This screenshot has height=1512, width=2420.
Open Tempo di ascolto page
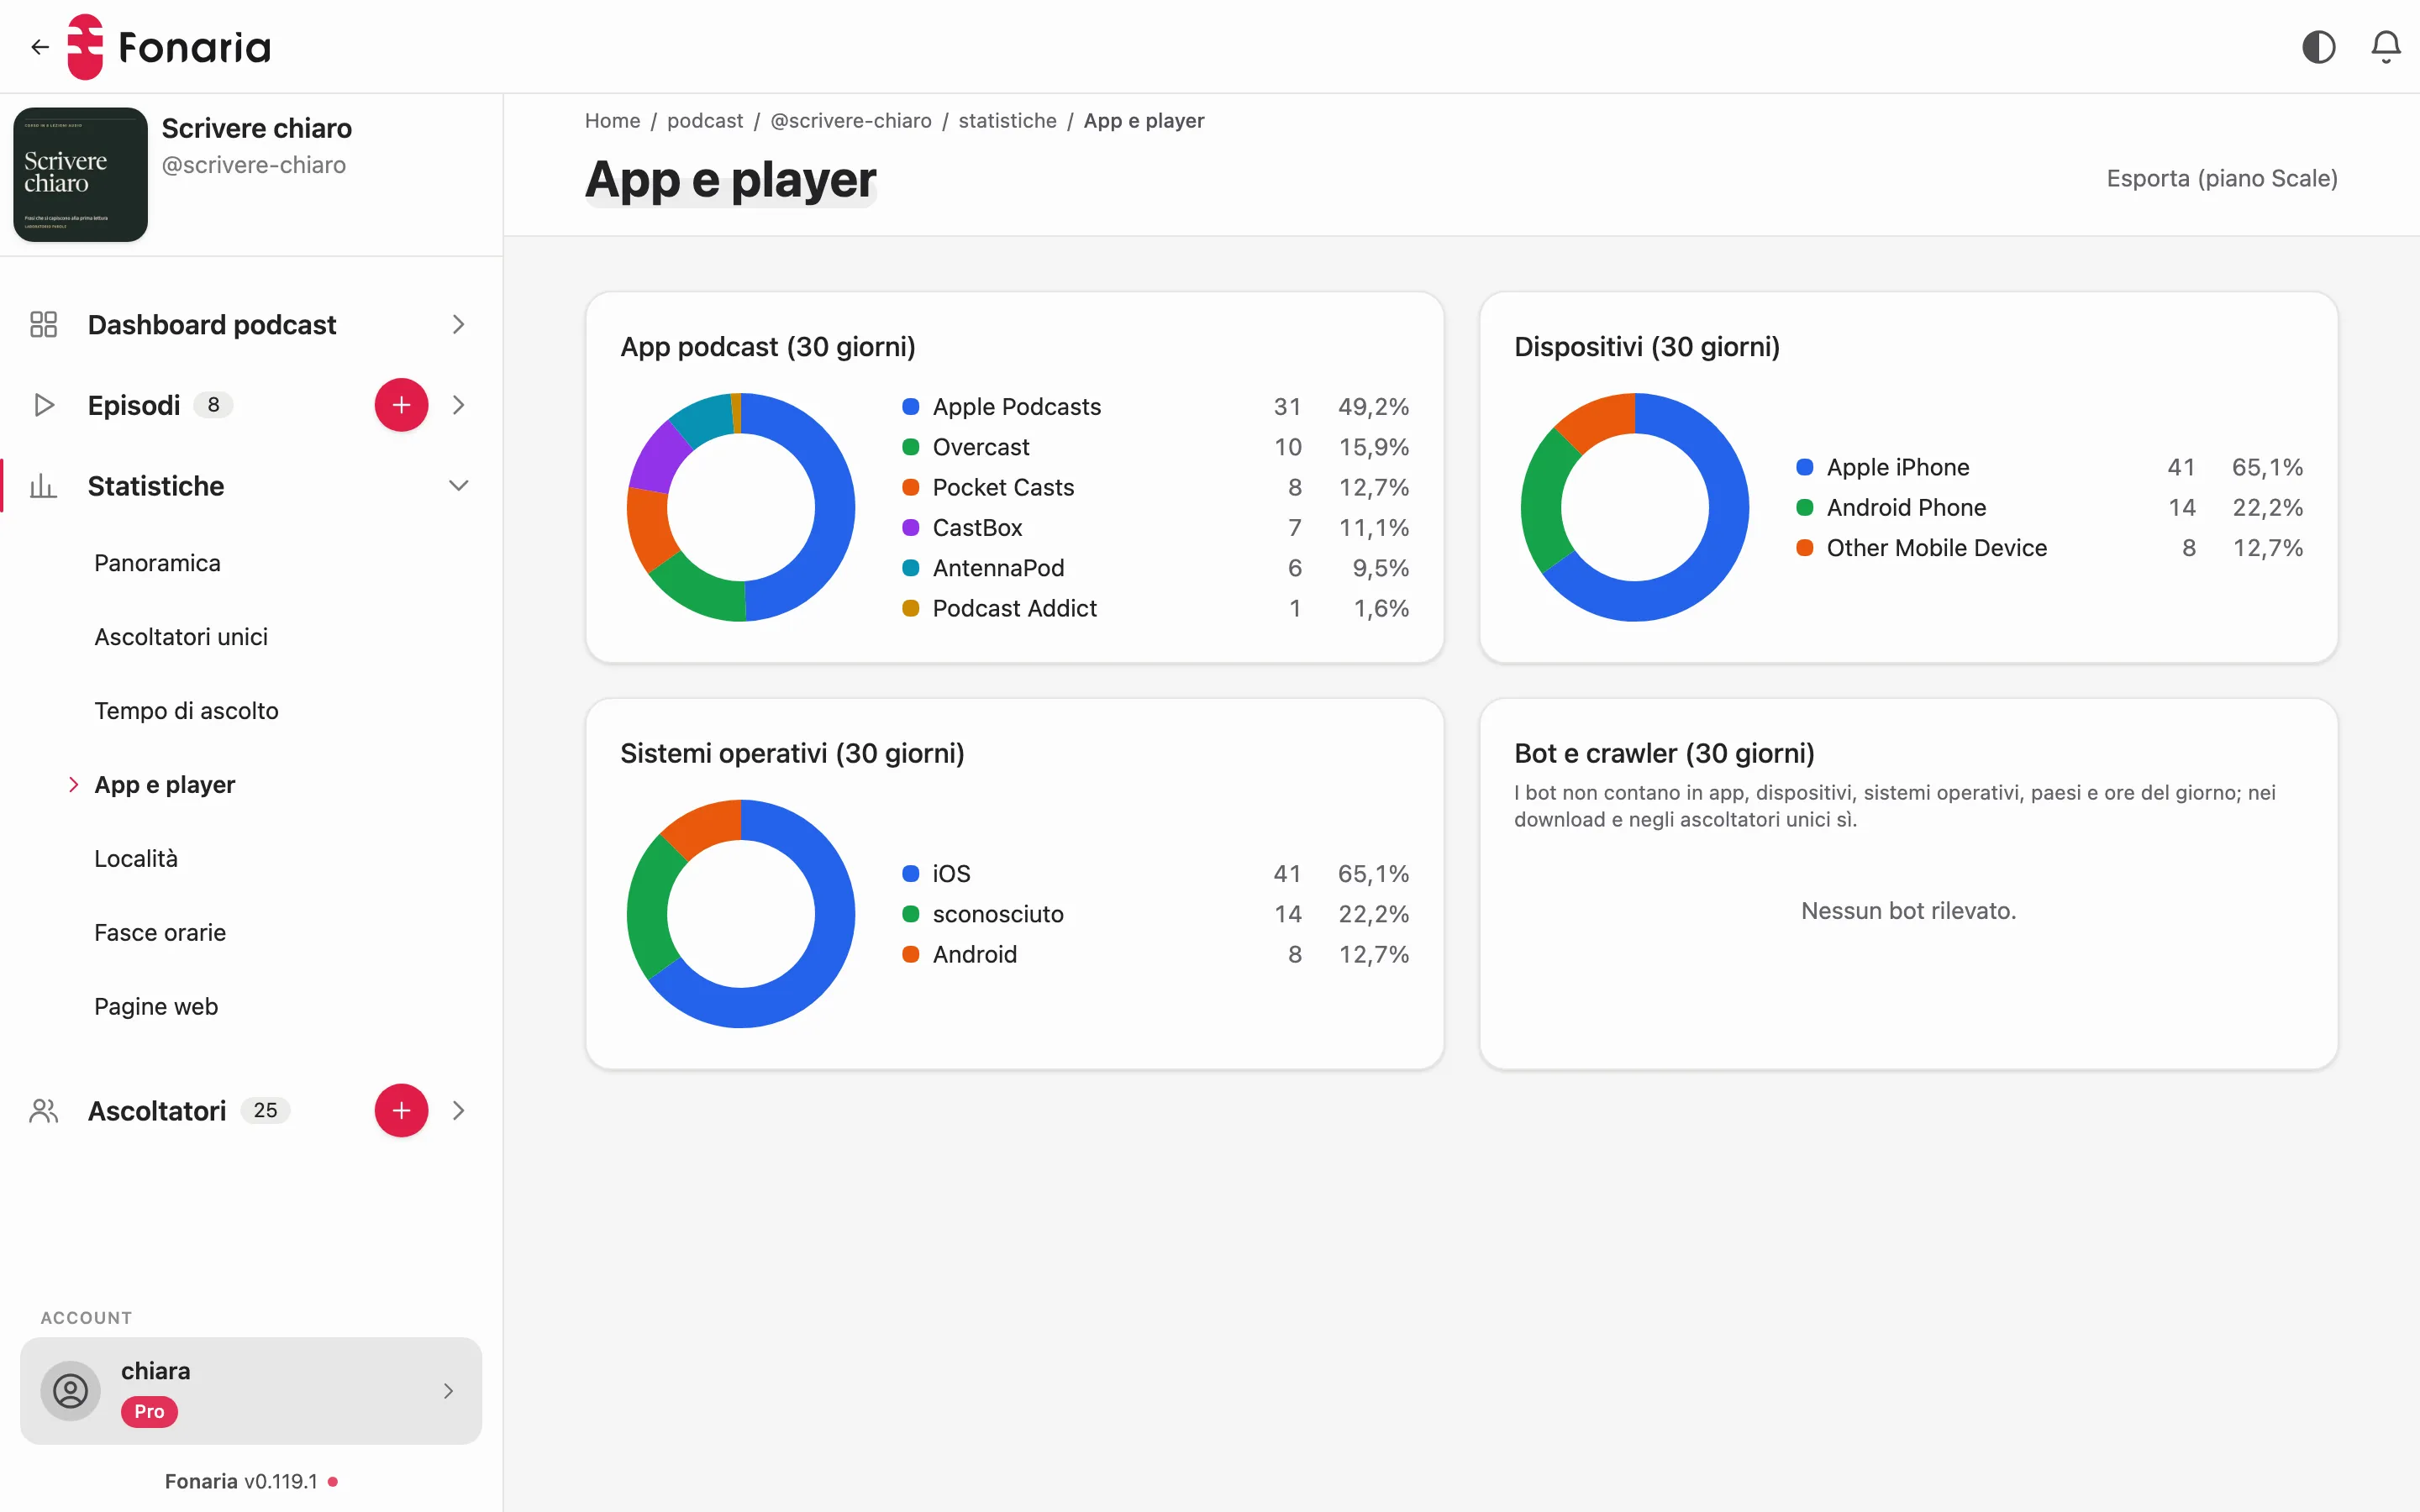coord(186,711)
